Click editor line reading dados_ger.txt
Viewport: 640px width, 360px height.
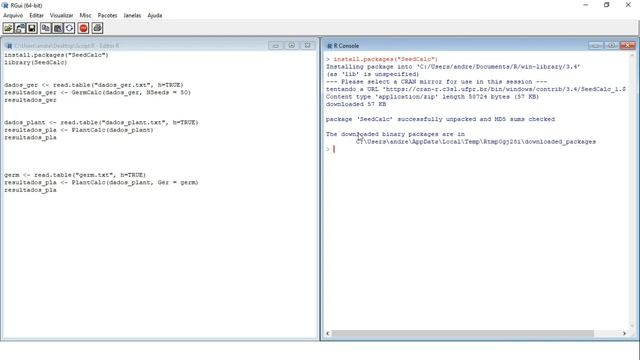point(94,85)
